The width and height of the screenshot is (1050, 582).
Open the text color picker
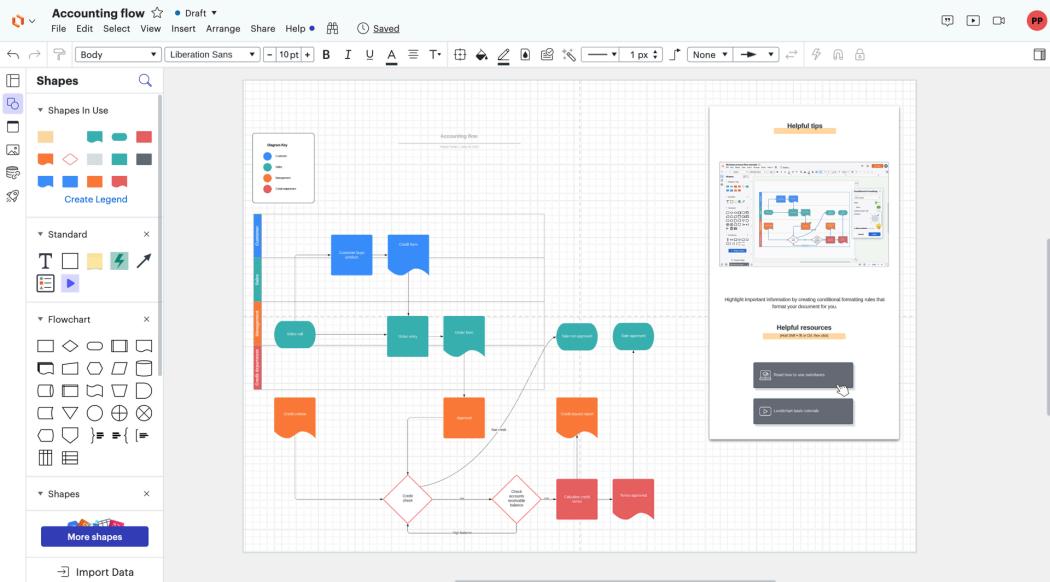pos(392,56)
